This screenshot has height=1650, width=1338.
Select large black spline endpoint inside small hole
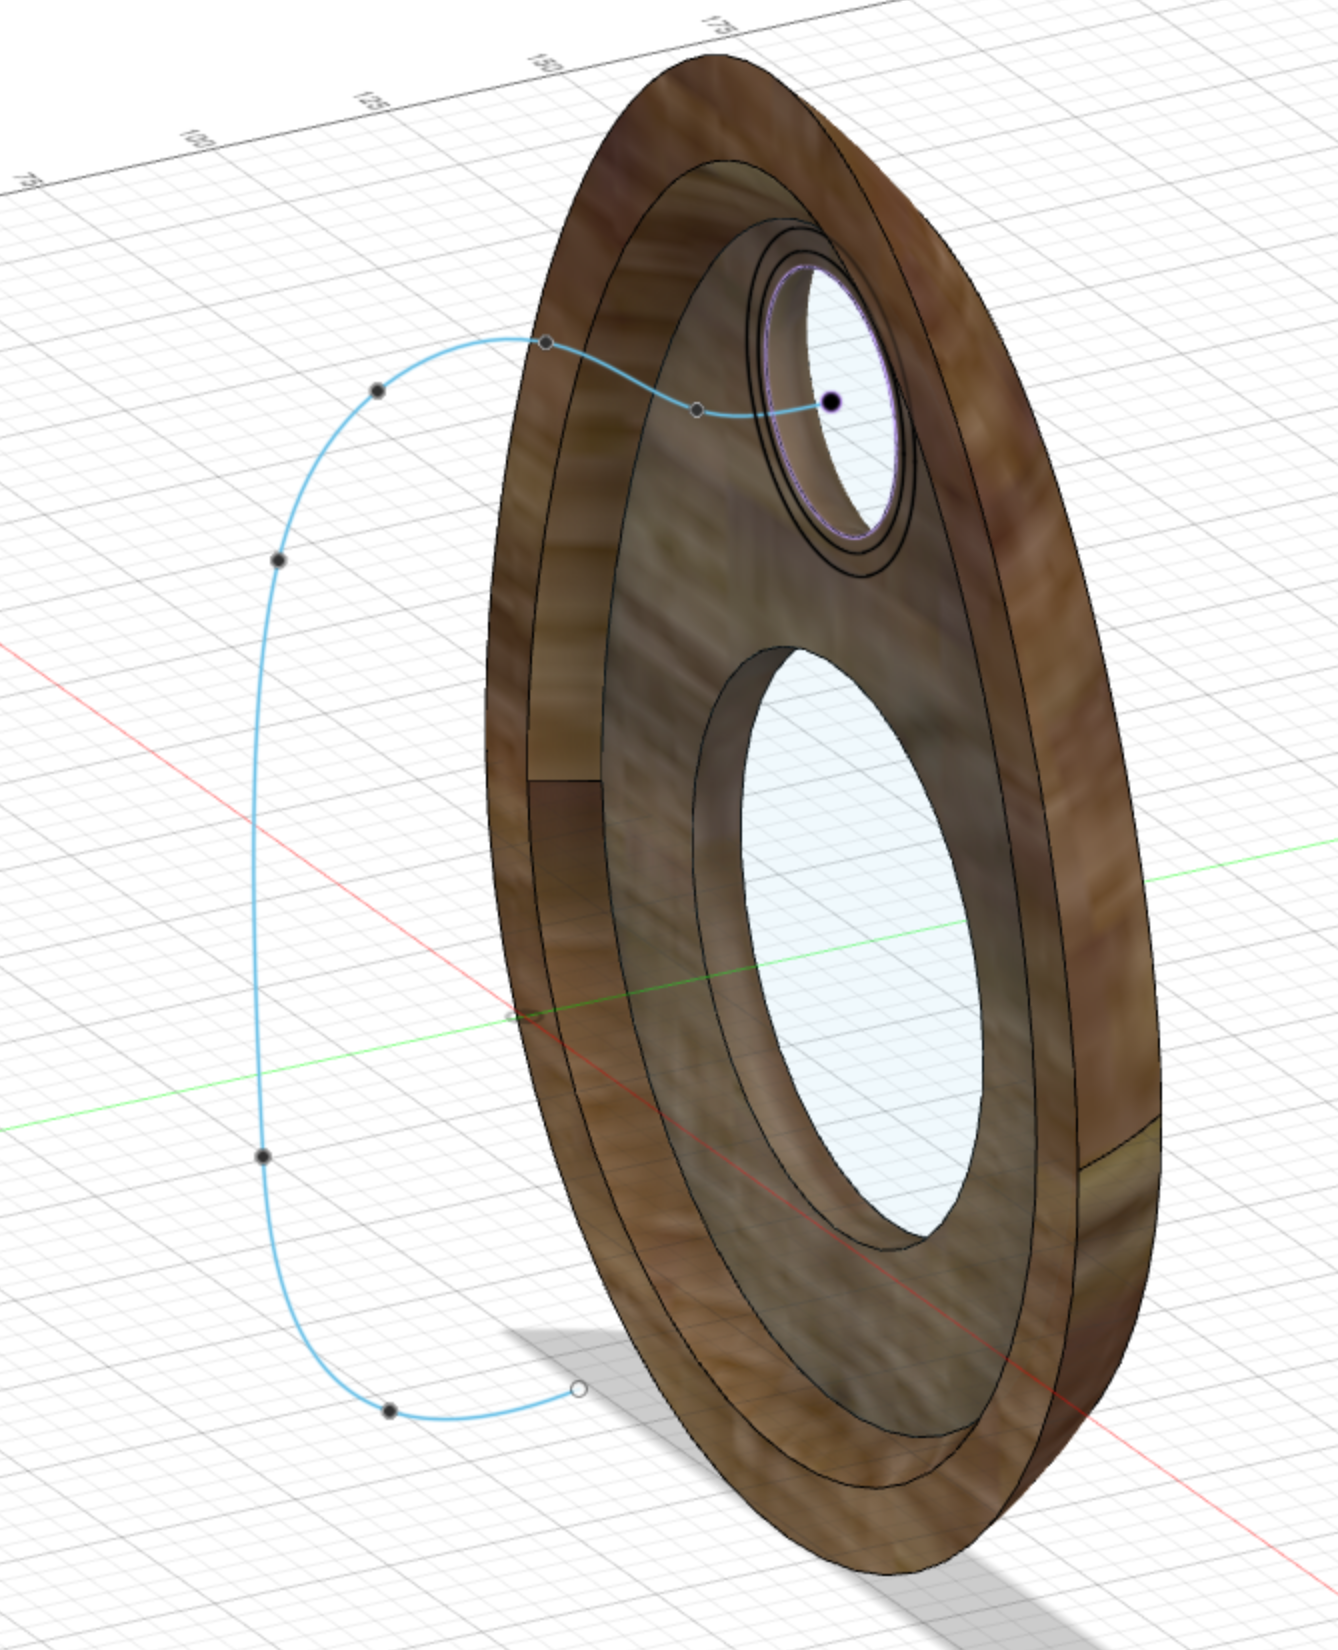(831, 402)
